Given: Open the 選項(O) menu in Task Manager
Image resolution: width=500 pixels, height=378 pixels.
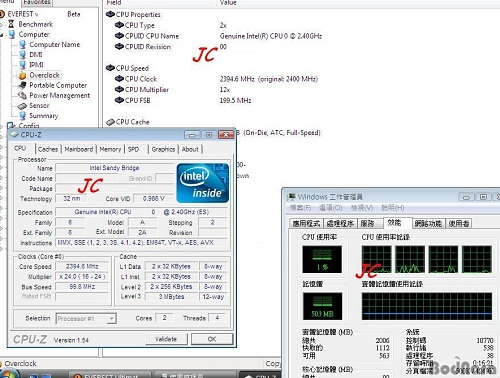Looking at the screenshot, I should point(331,208).
